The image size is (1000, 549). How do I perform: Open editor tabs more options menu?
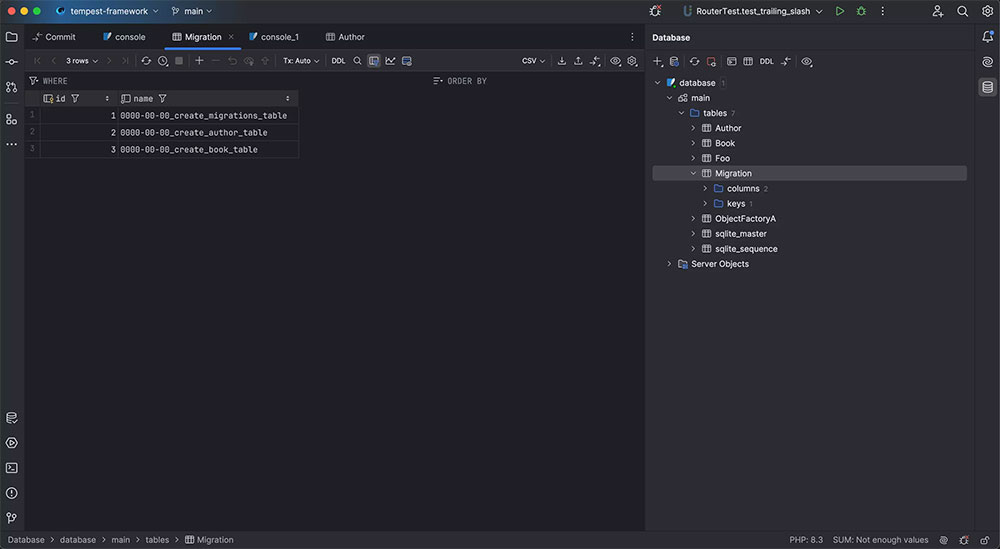[632, 37]
